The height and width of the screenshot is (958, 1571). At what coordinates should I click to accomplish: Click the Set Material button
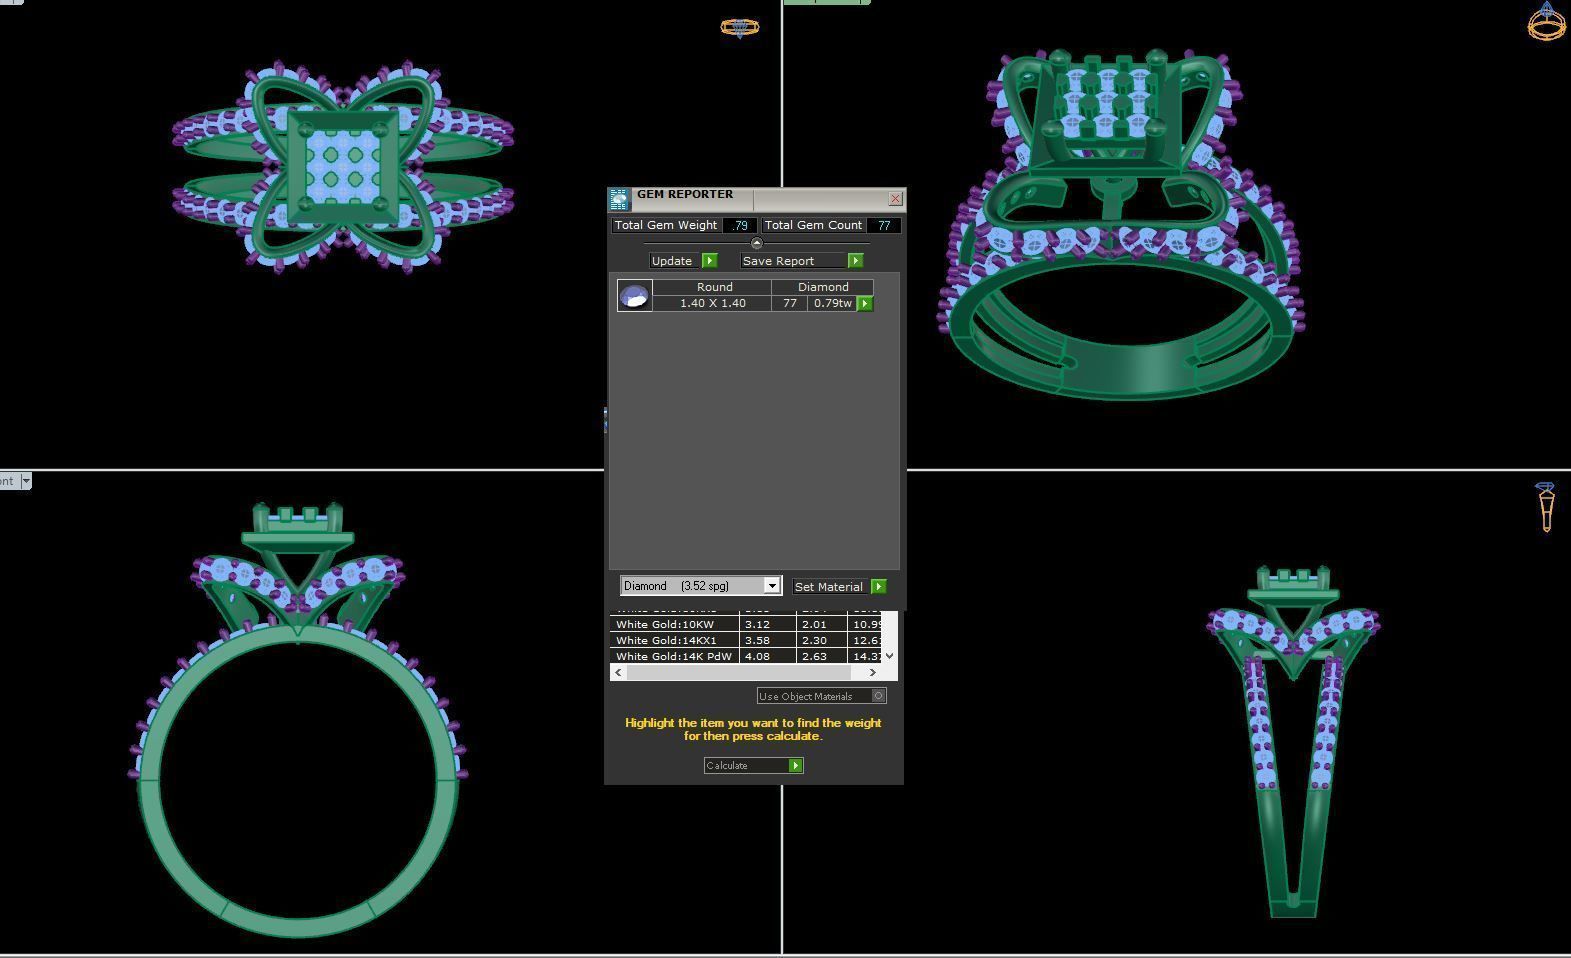coord(839,587)
